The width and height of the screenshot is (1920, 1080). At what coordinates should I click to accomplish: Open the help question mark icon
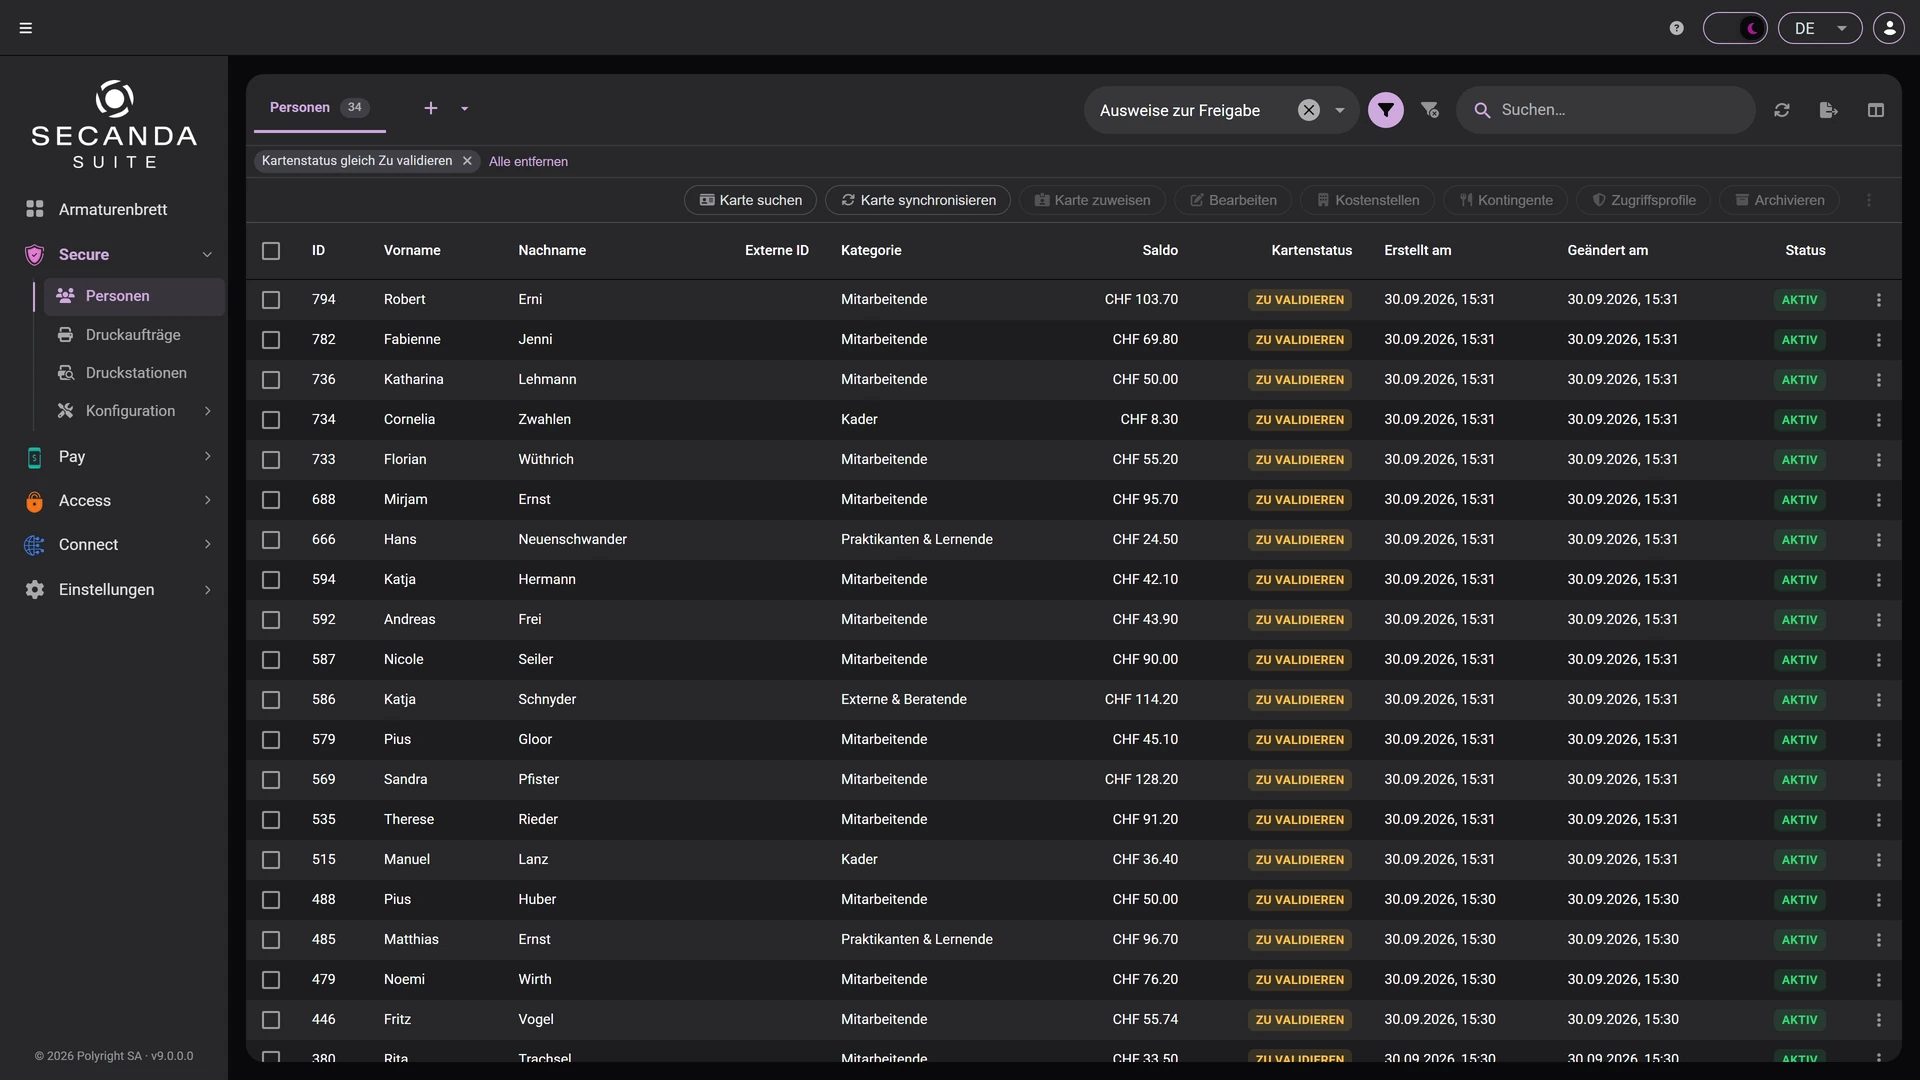pos(1677,28)
